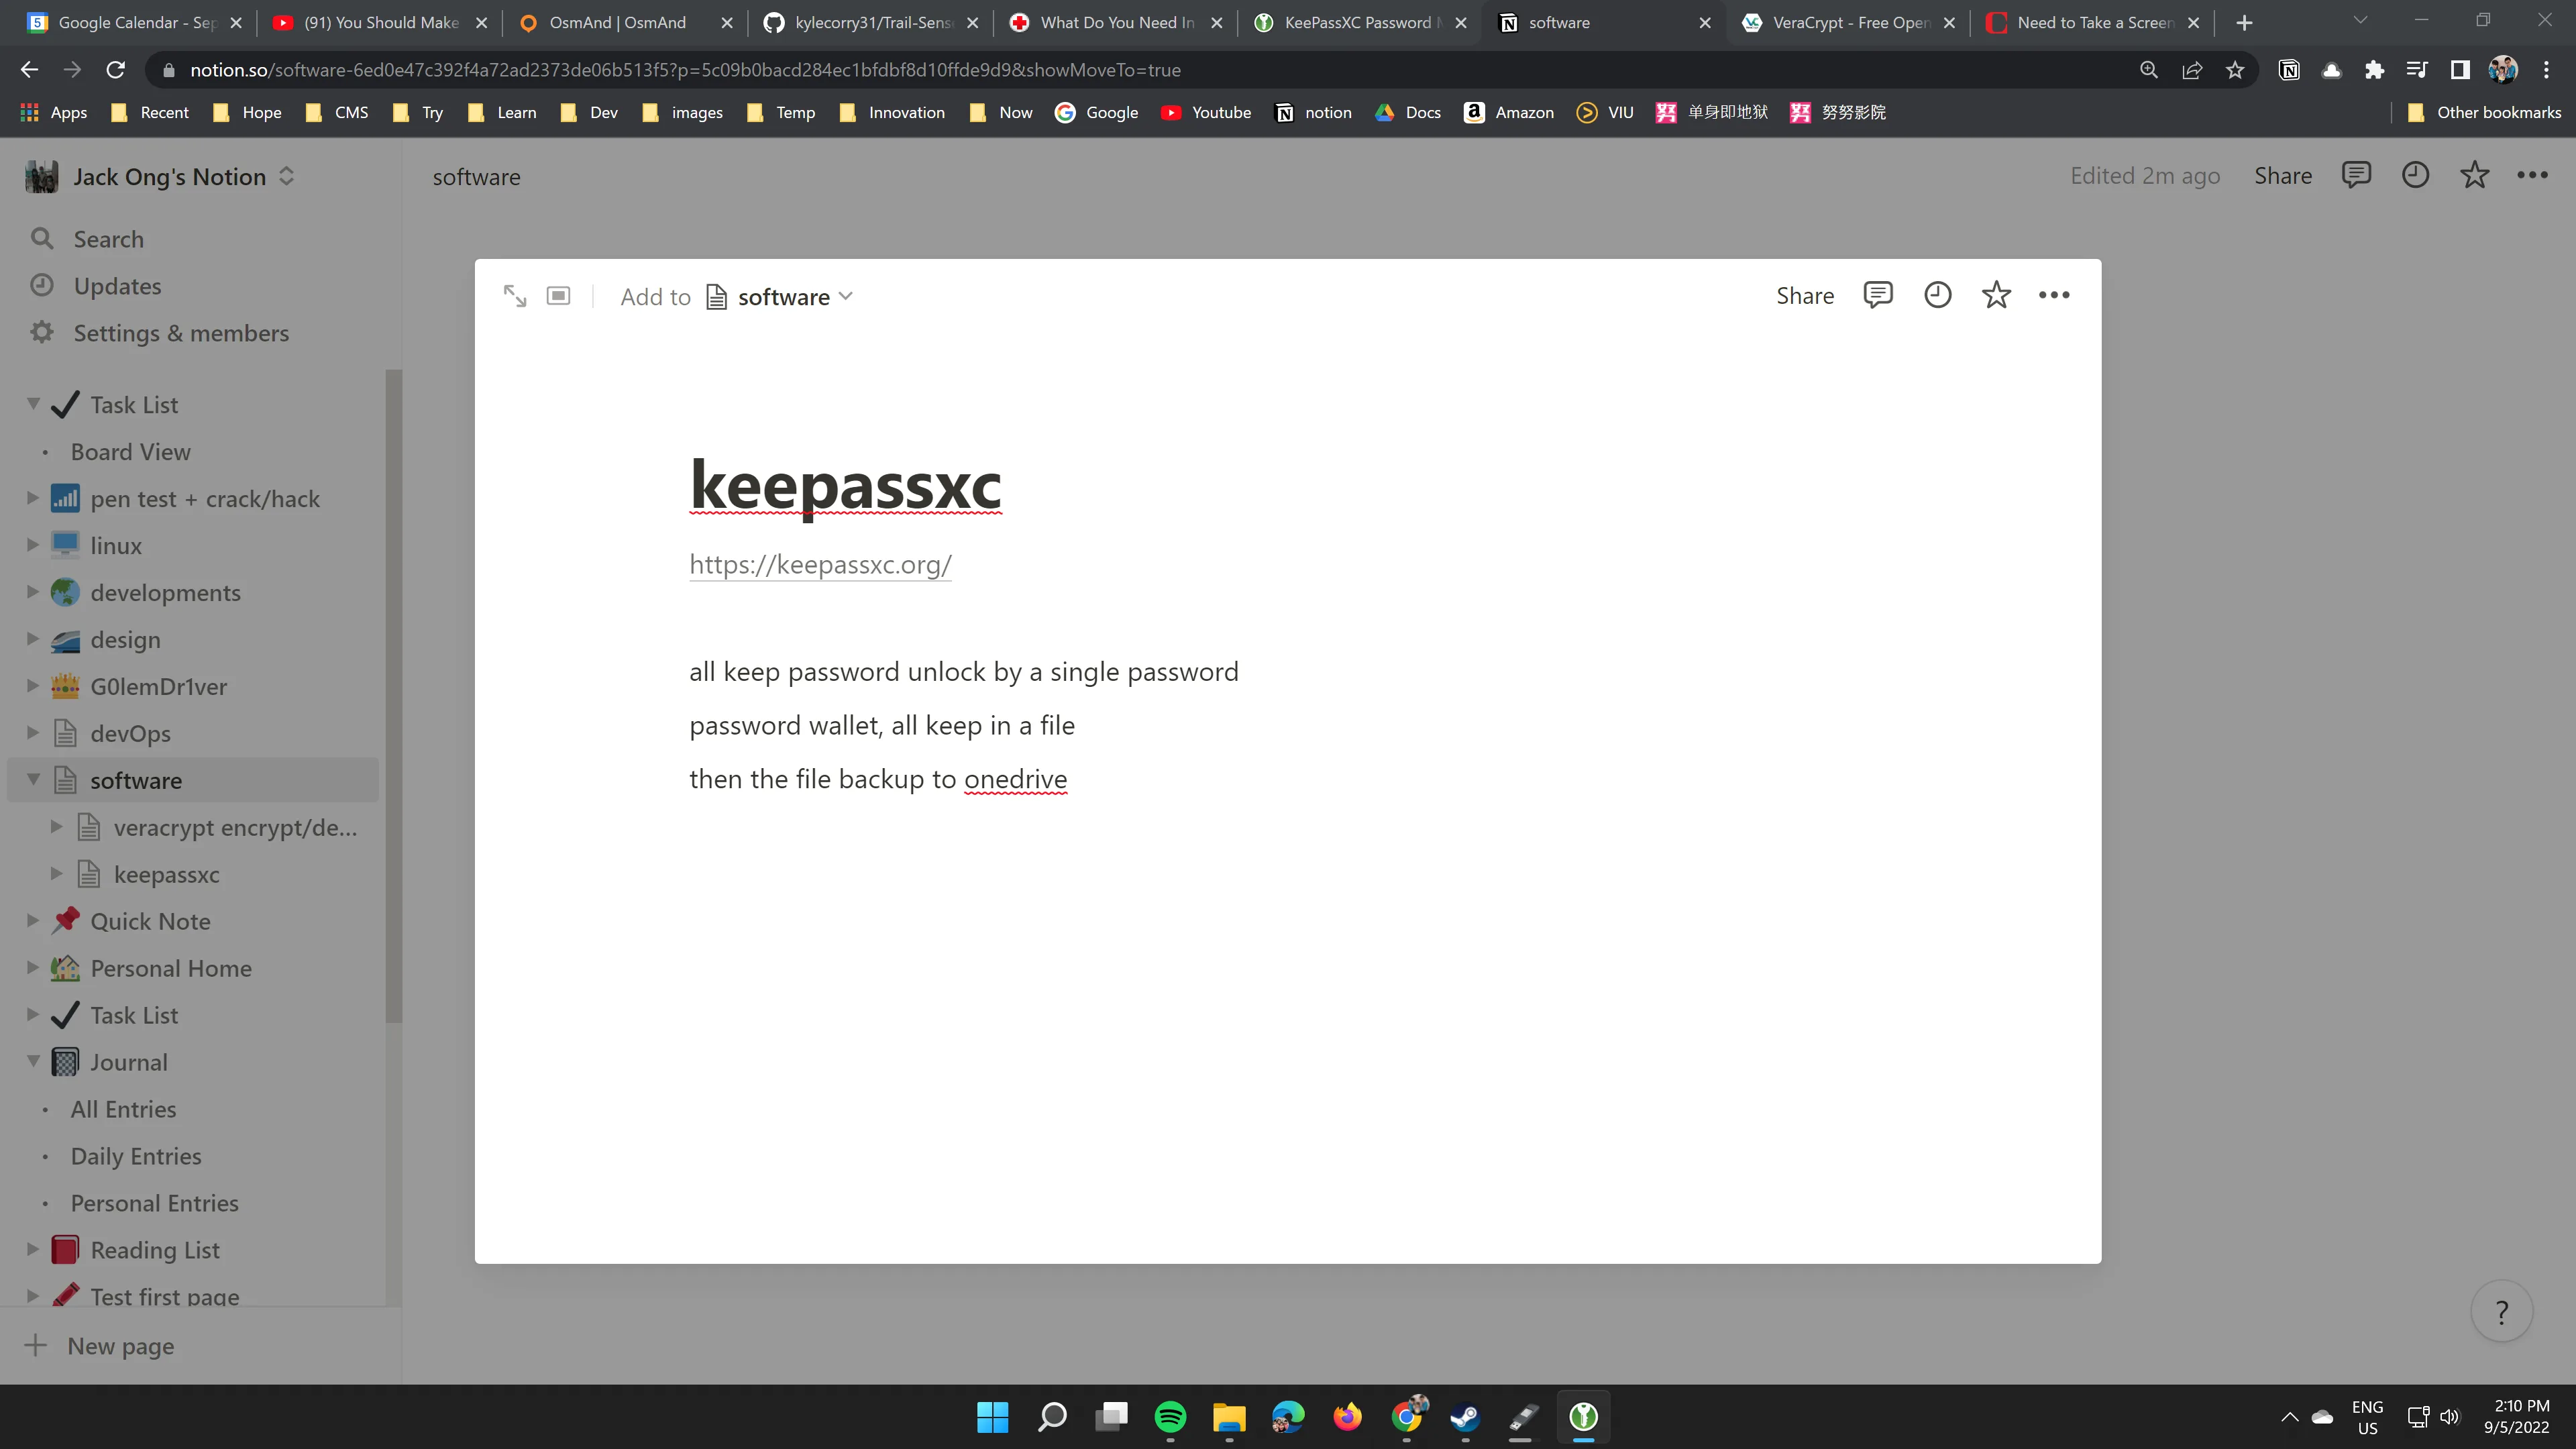
Task: Switch to VeraCrypt browser tab
Action: point(1848,22)
